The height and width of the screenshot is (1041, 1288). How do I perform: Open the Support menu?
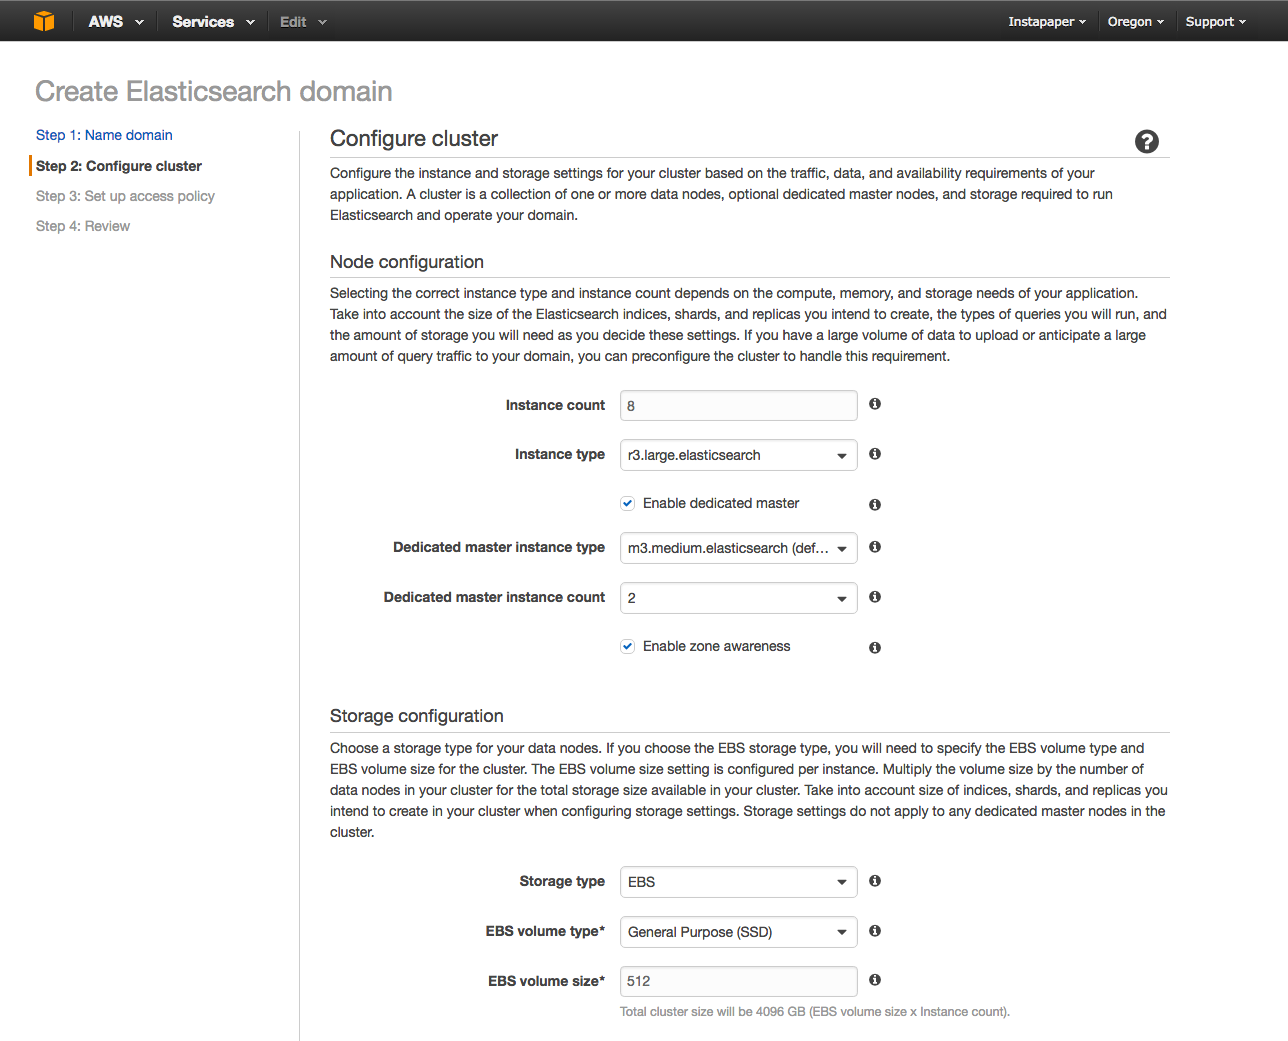pos(1215,21)
